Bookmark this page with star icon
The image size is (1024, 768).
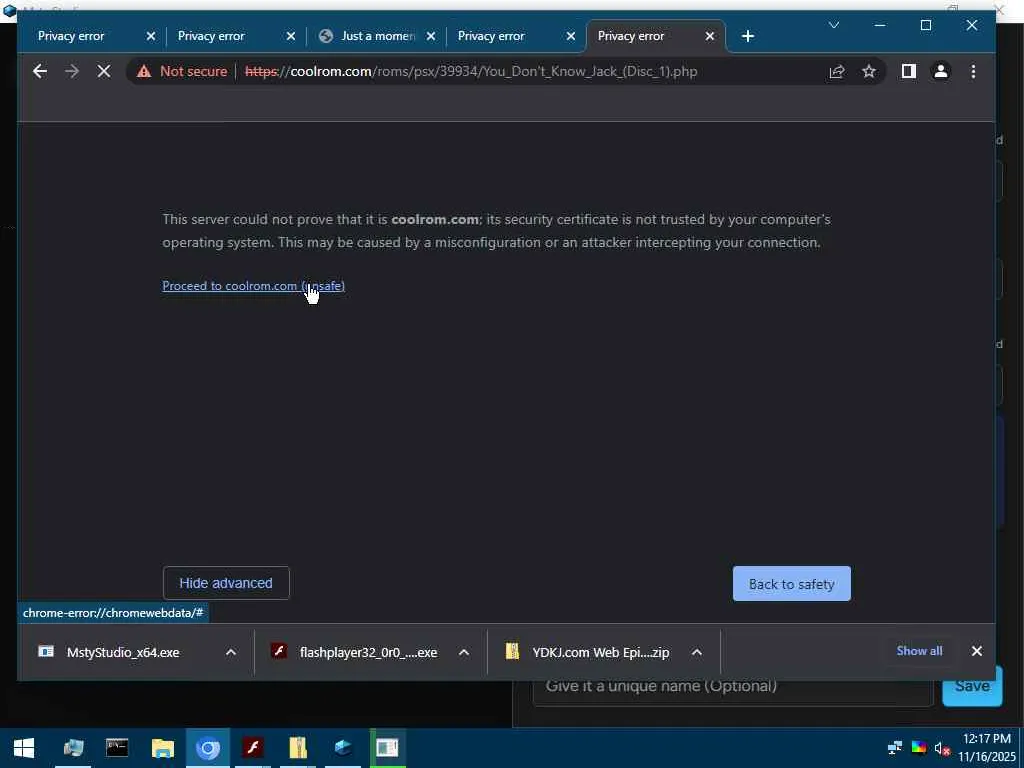(x=869, y=71)
